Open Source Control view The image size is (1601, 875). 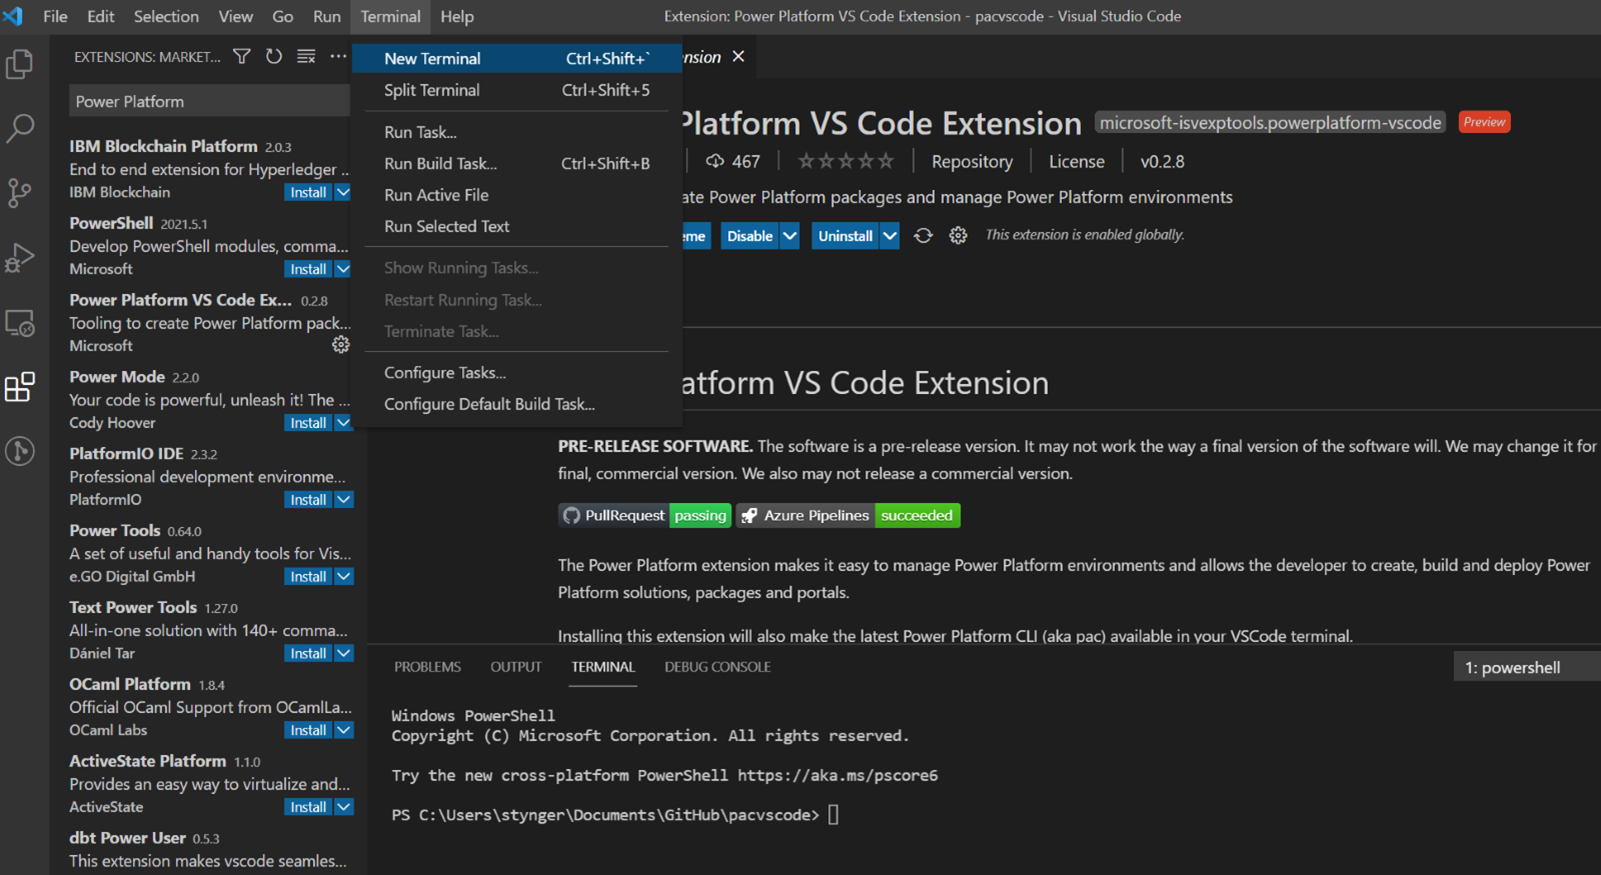tap(20, 192)
